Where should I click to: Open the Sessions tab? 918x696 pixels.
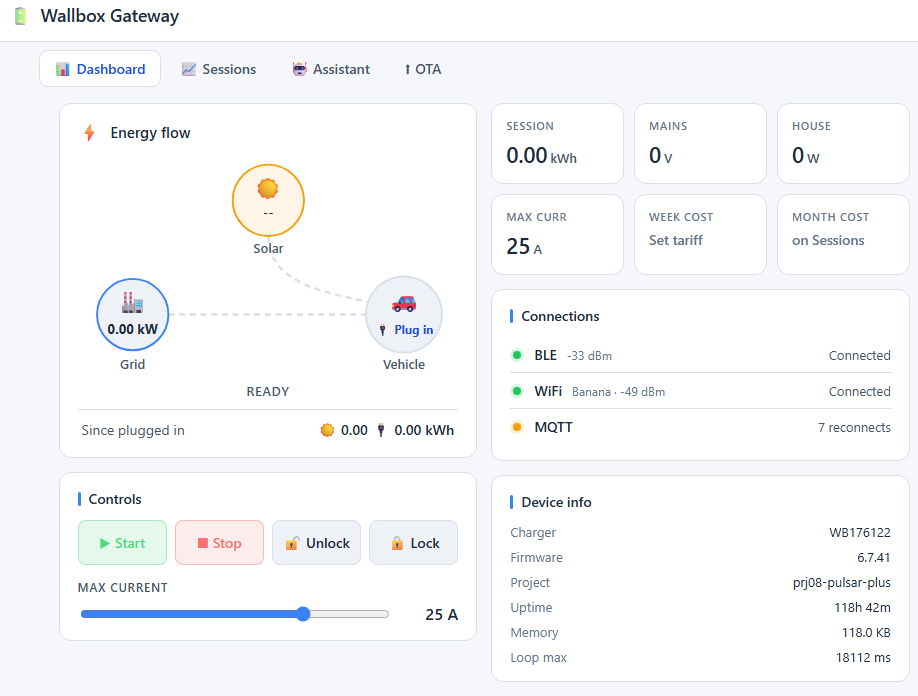219,69
